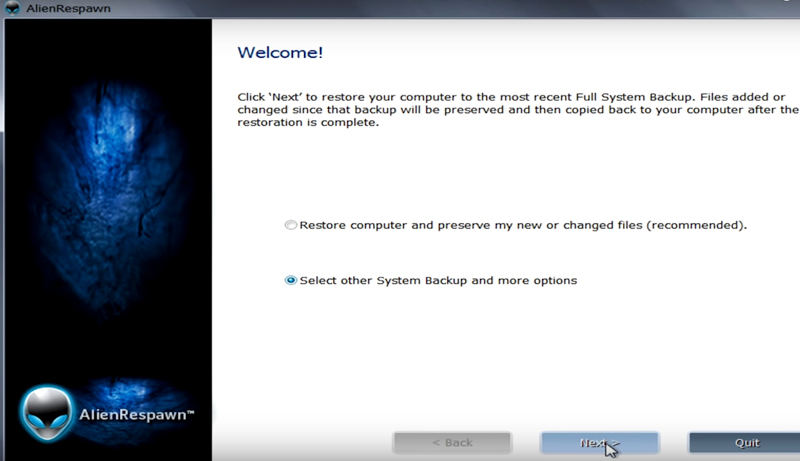Click the 'Click Next to restore' instruction paragraph
The image size is (800, 461).
(x=518, y=110)
